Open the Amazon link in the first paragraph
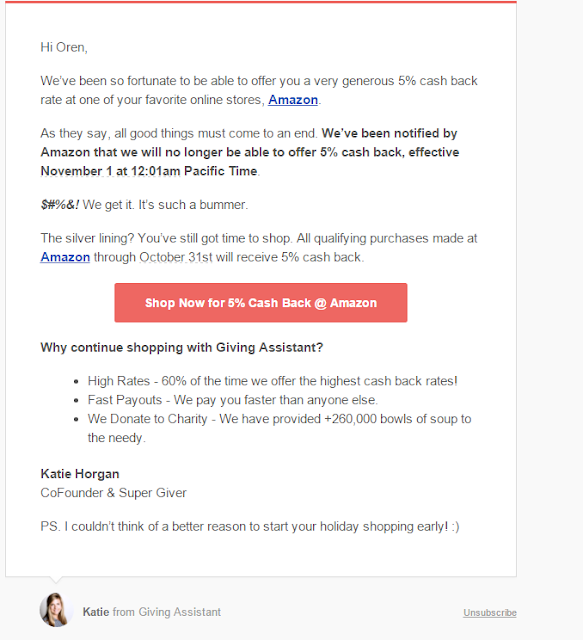 pyautogui.click(x=293, y=100)
